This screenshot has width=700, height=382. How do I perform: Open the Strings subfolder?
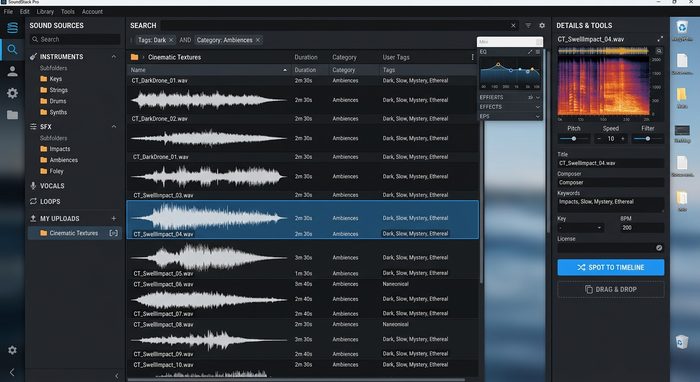click(54, 90)
